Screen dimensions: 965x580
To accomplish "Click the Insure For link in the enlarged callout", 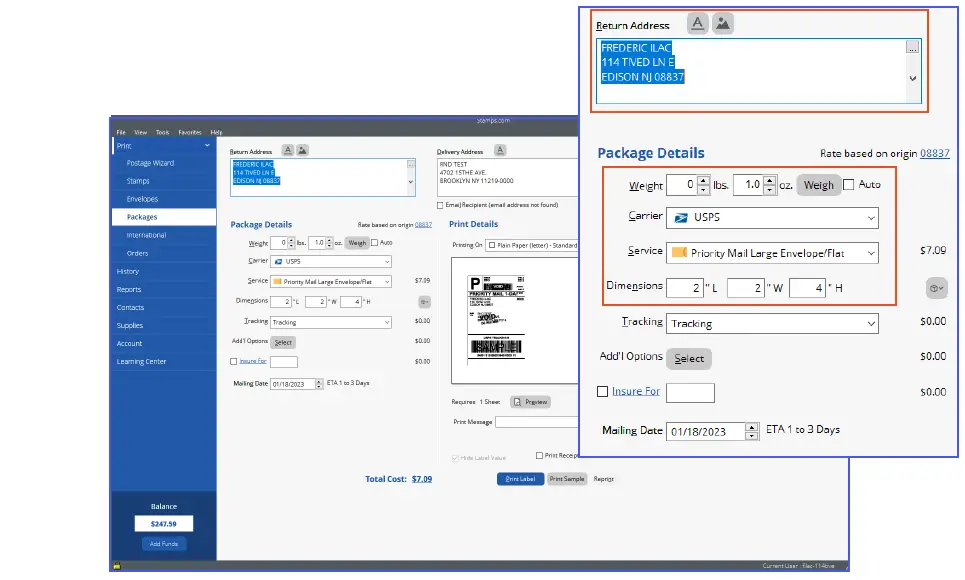I will click(636, 391).
